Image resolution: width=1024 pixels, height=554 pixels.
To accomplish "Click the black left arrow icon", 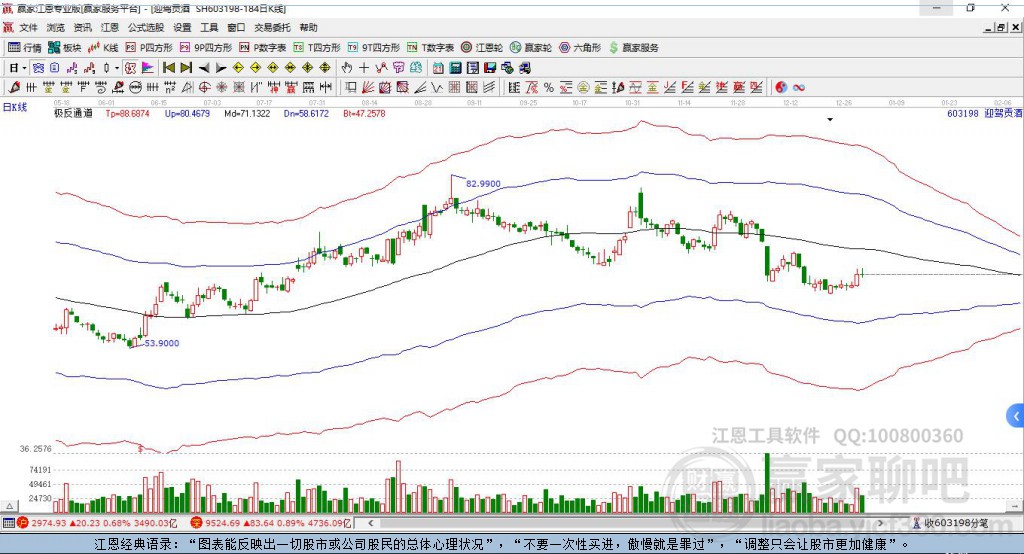I will pyautogui.click(x=204, y=68).
